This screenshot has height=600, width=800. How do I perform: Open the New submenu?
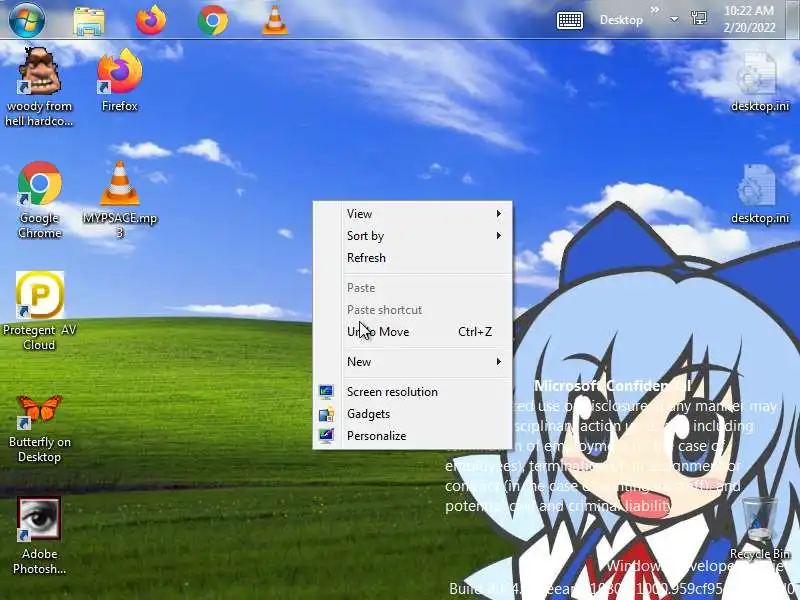[412, 362]
